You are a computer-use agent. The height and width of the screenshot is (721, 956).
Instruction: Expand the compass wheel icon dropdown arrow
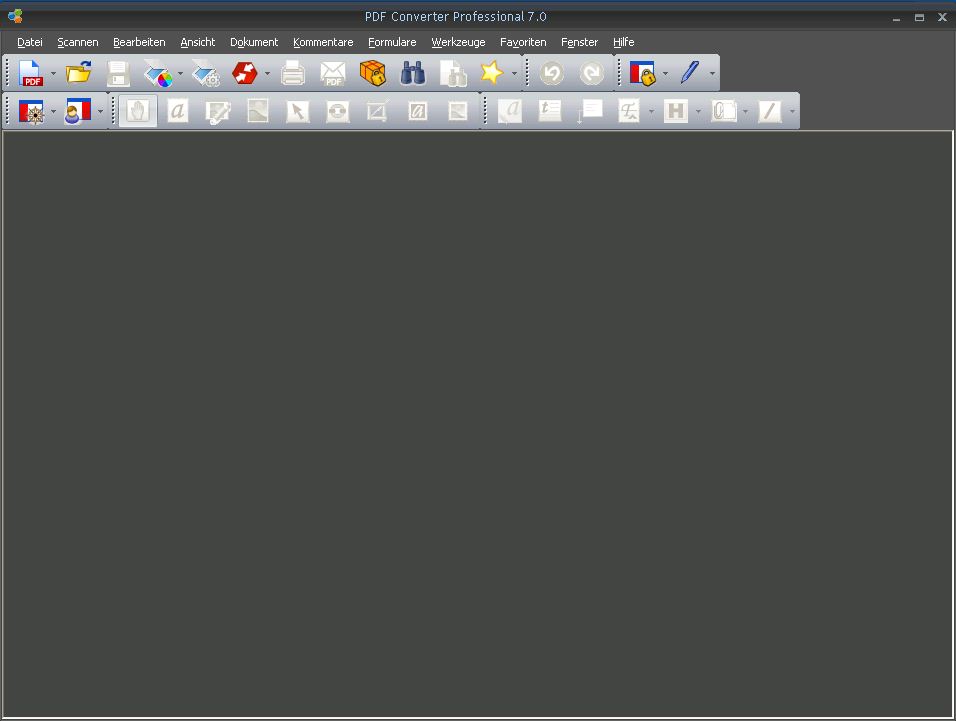point(53,112)
